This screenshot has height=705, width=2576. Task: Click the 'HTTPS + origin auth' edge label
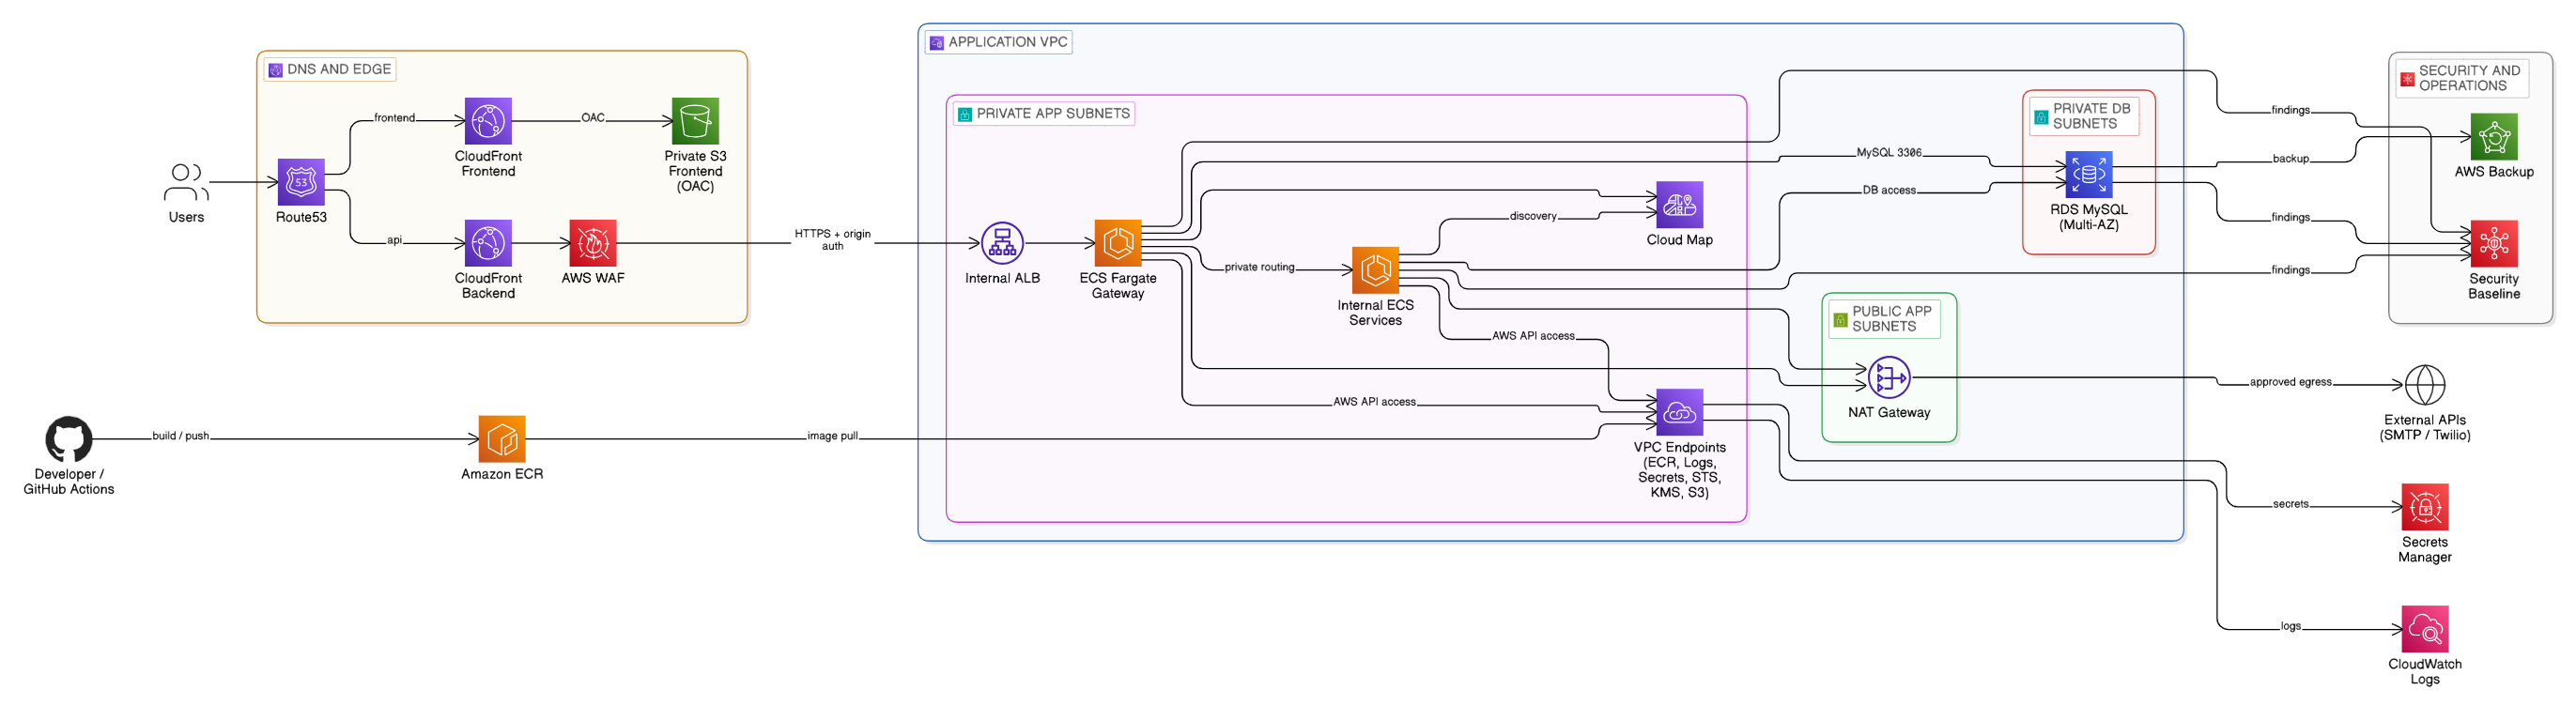[x=832, y=240]
